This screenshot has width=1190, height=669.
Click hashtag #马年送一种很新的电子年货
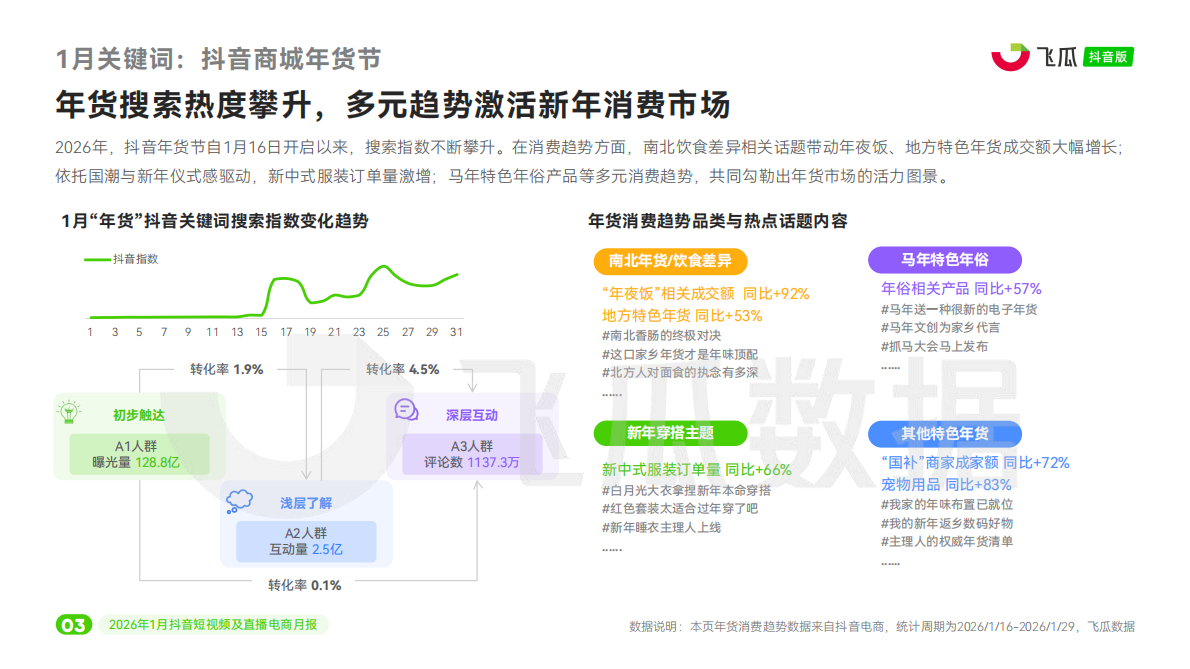(959, 309)
